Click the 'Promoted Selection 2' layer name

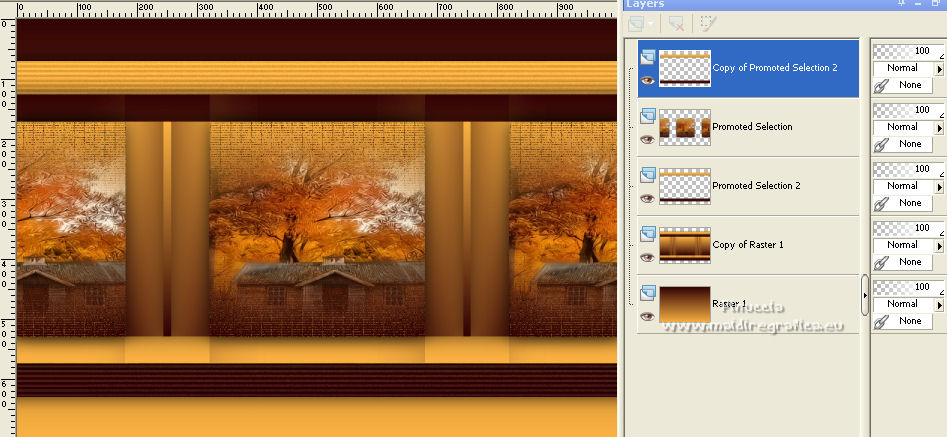(757, 186)
